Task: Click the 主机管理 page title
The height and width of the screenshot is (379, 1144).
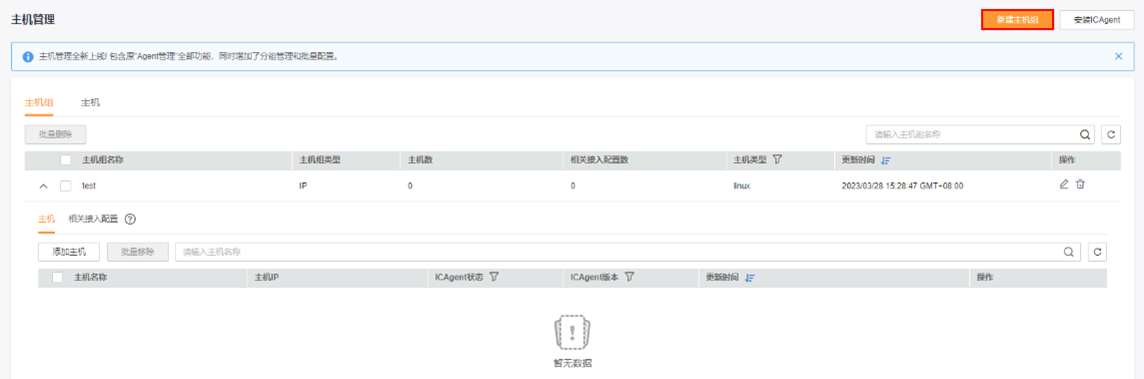Action: [33, 20]
